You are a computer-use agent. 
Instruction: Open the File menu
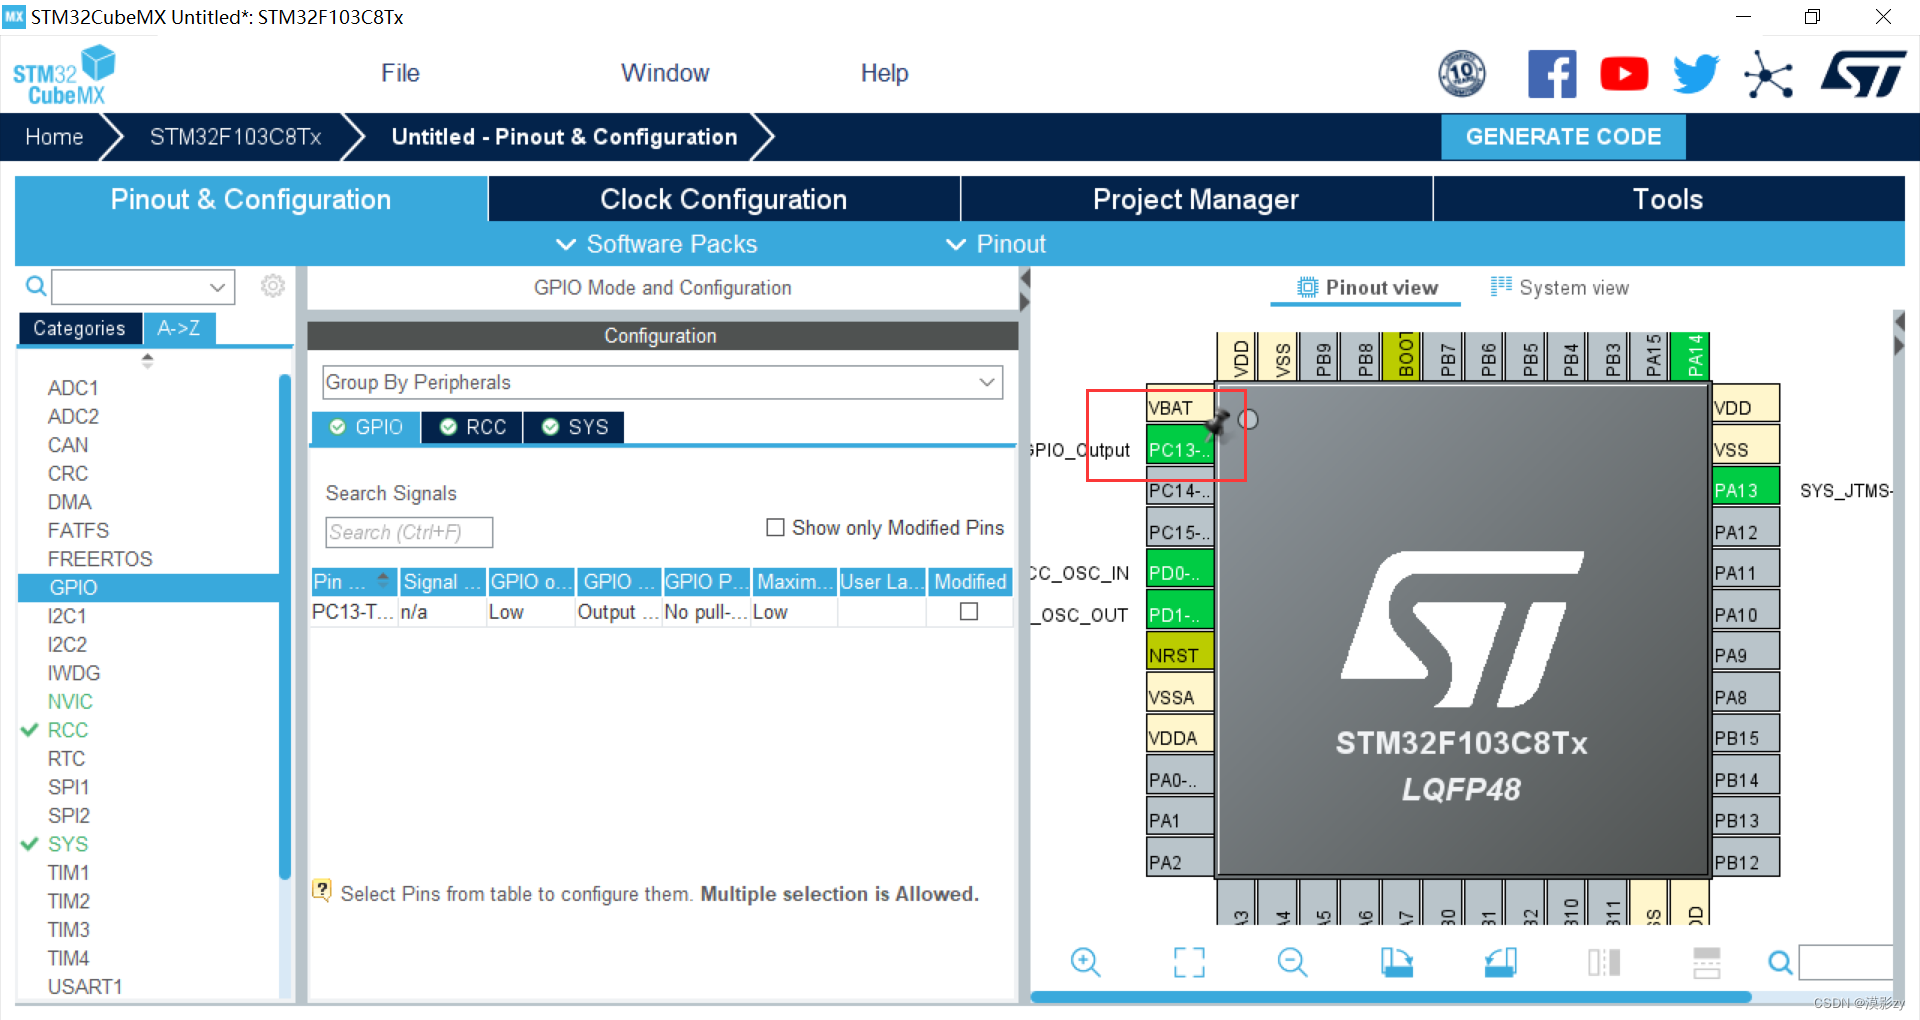point(400,73)
